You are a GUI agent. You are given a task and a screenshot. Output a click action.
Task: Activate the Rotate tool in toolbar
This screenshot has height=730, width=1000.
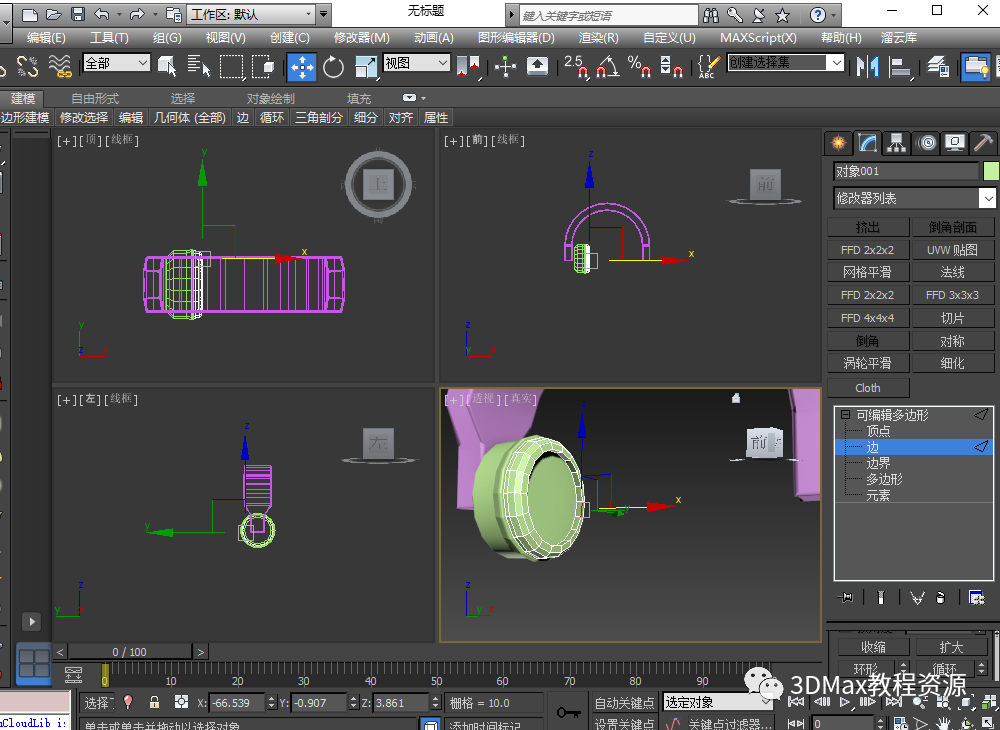(334, 67)
